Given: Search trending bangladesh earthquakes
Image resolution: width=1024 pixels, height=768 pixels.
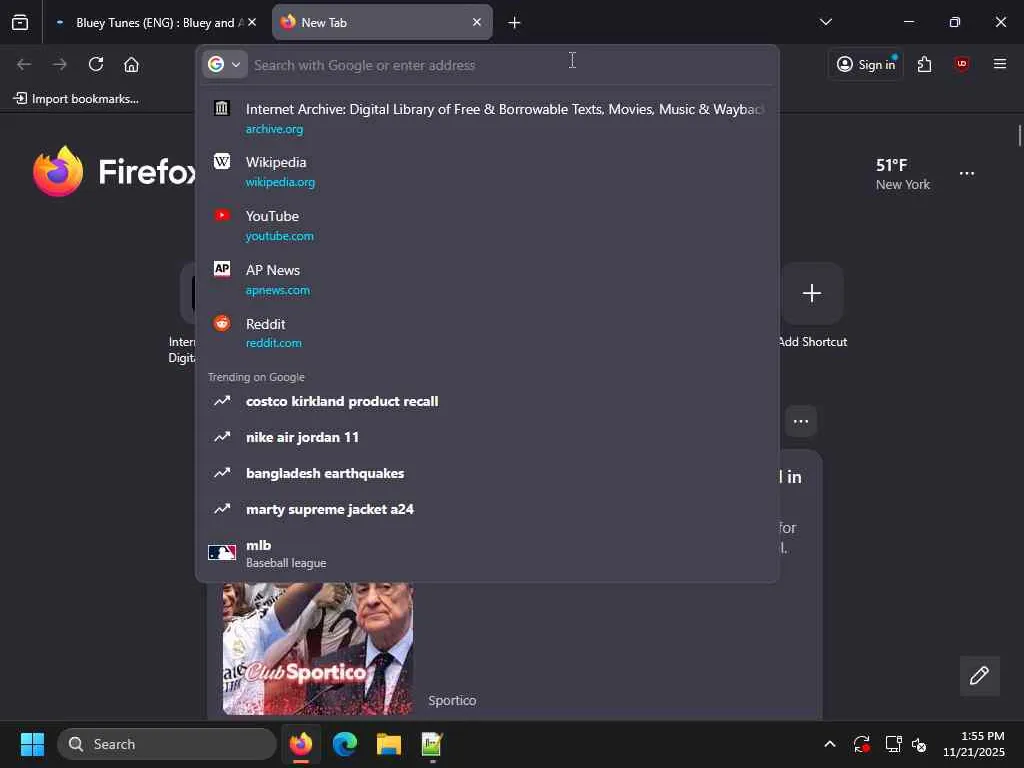Looking at the screenshot, I should (487, 473).
